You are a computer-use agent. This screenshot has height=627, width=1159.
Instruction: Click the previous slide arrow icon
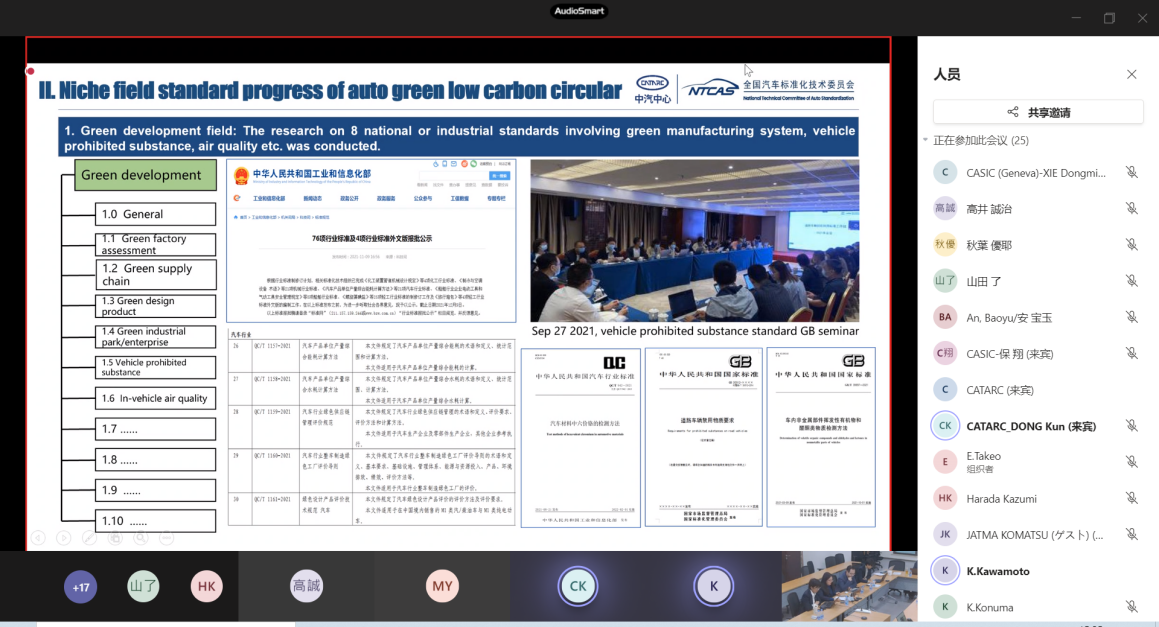pos(38,537)
